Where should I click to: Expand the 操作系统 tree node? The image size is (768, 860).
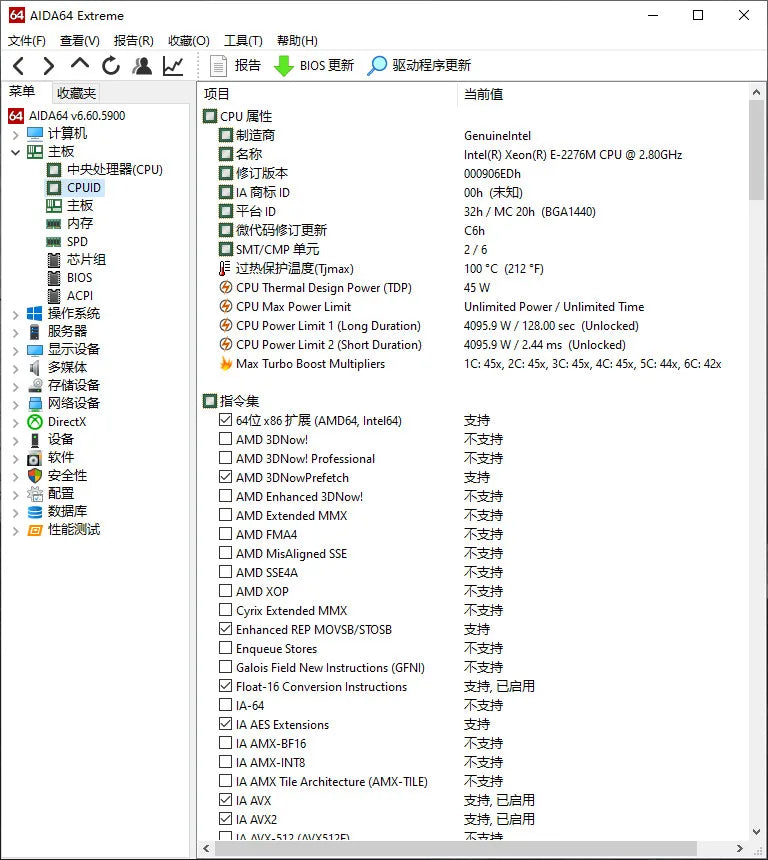pyautogui.click(x=15, y=315)
